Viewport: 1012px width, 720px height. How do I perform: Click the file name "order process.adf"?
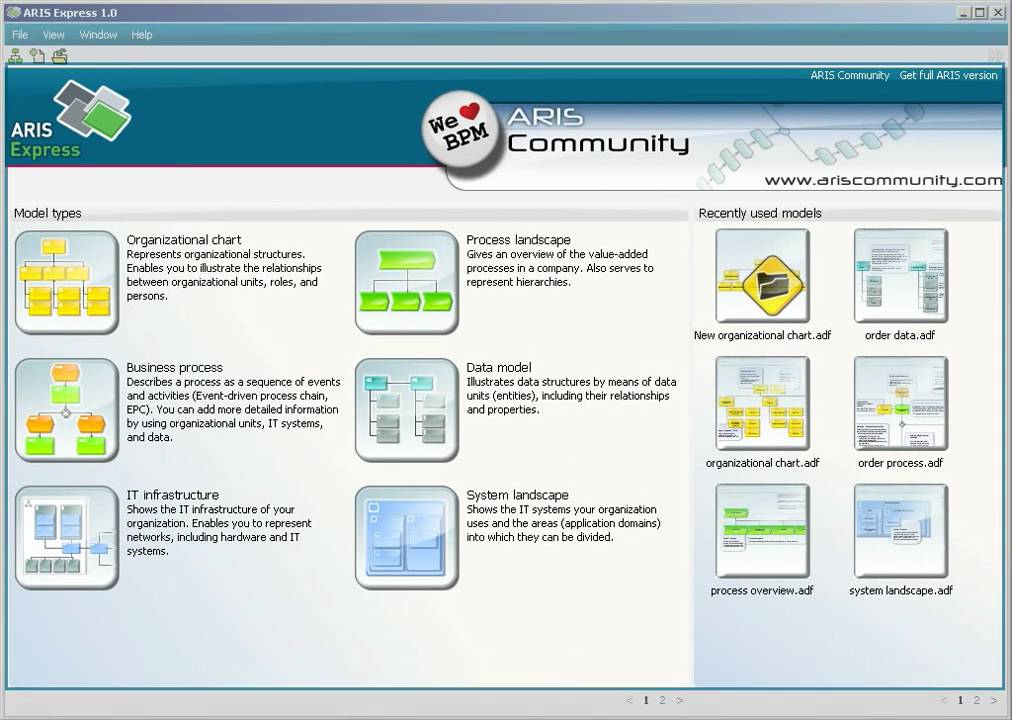pyautogui.click(x=900, y=463)
